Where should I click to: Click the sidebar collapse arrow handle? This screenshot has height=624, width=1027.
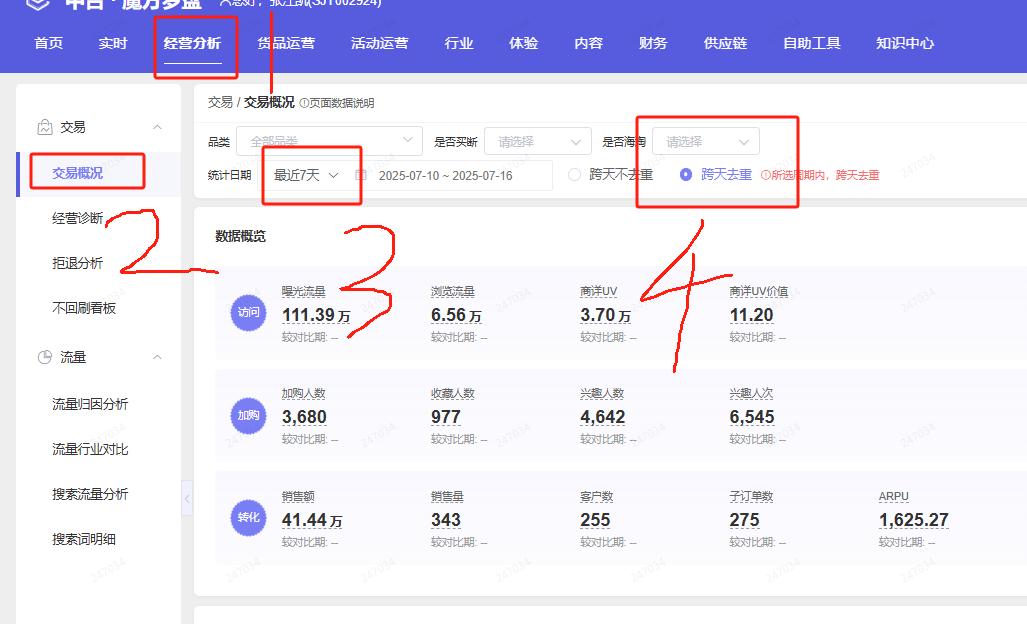tap(187, 498)
